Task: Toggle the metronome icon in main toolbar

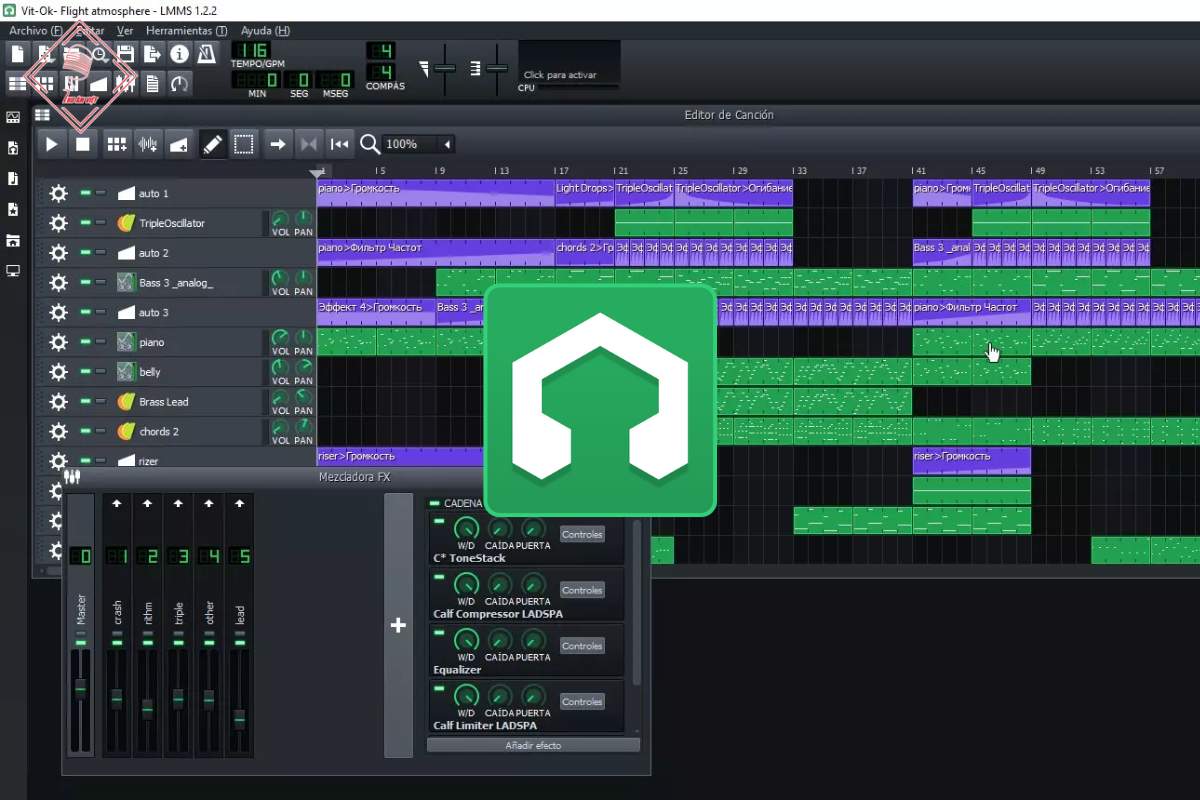Action: click(x=207, y=54)
